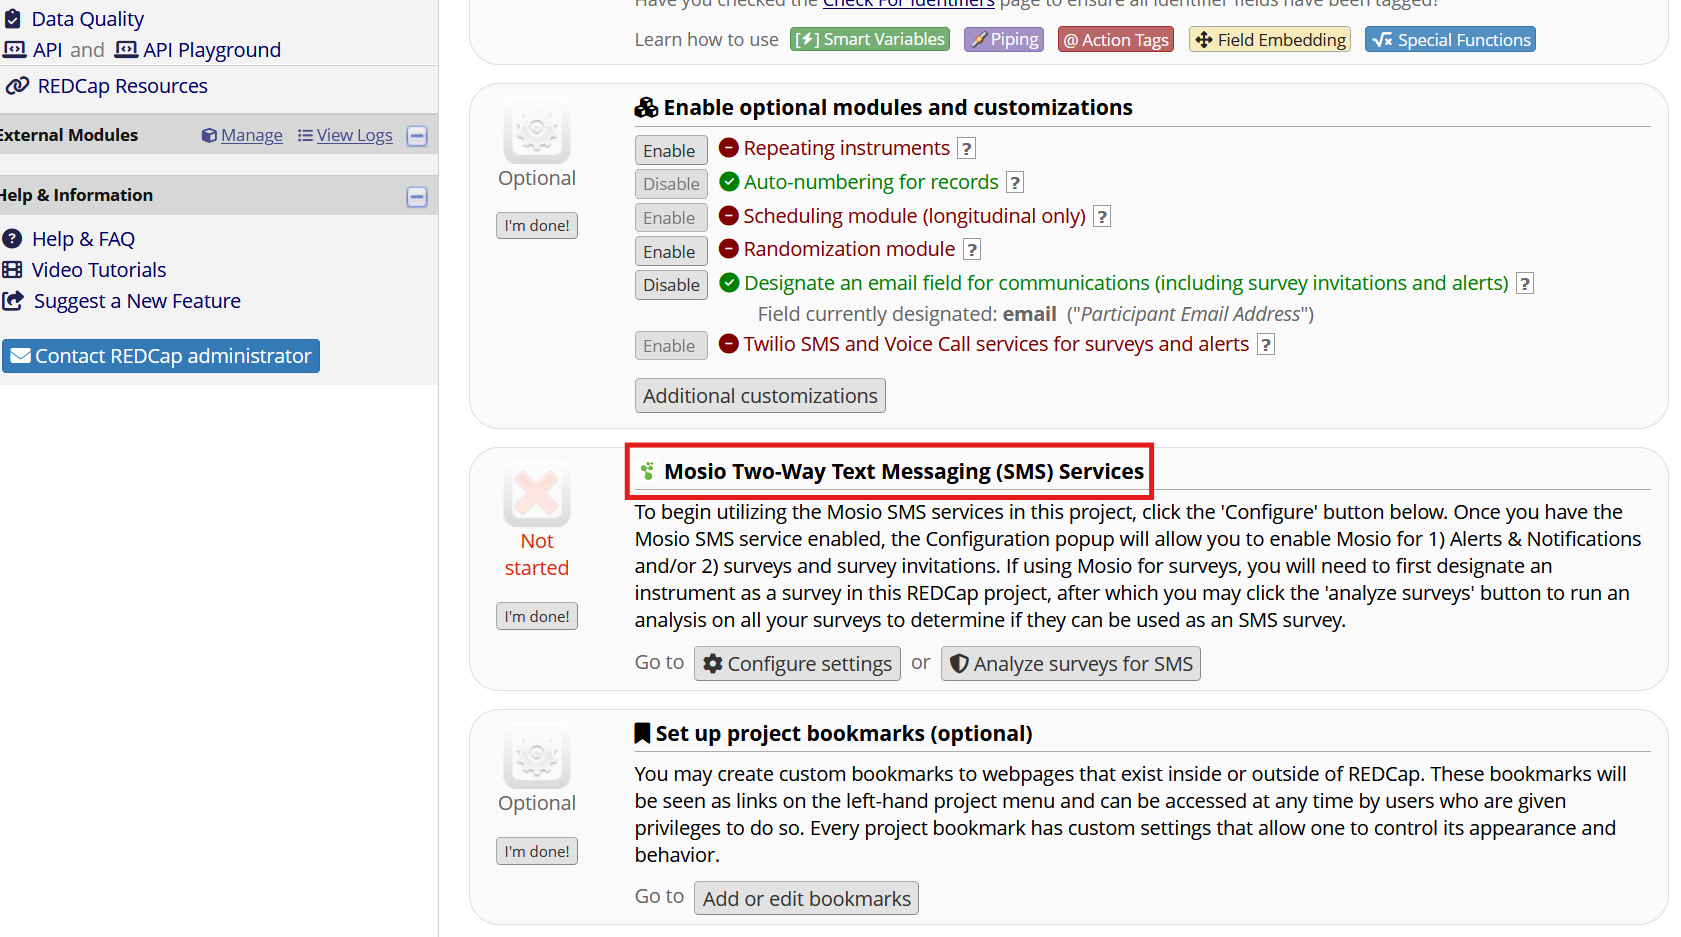Enable the Randomization module
The height and width of the screenshot is (937, 1681).
(x=671, y=251)
